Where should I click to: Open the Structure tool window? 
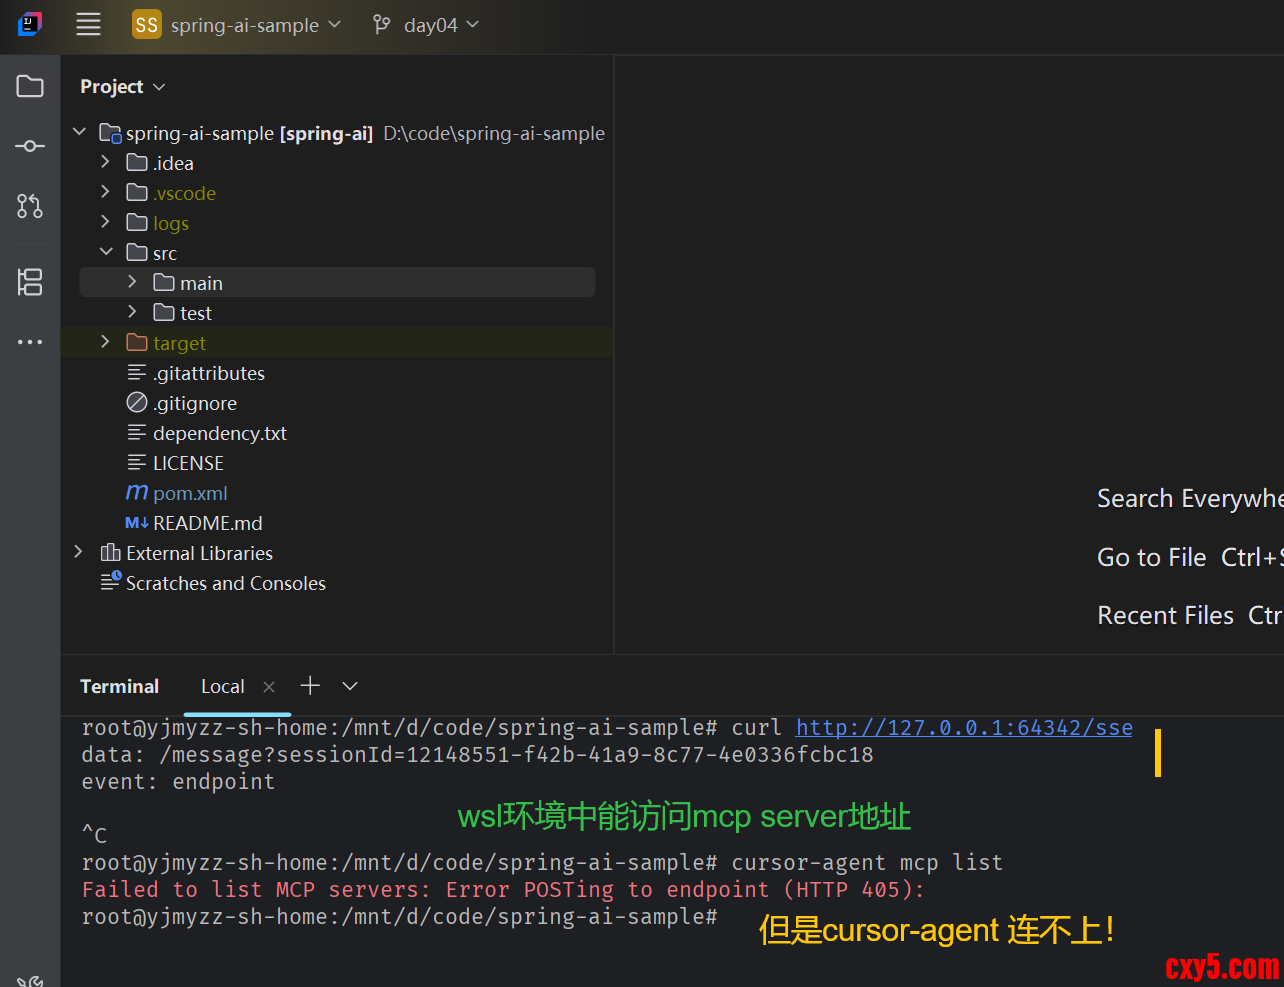point(30,282)
